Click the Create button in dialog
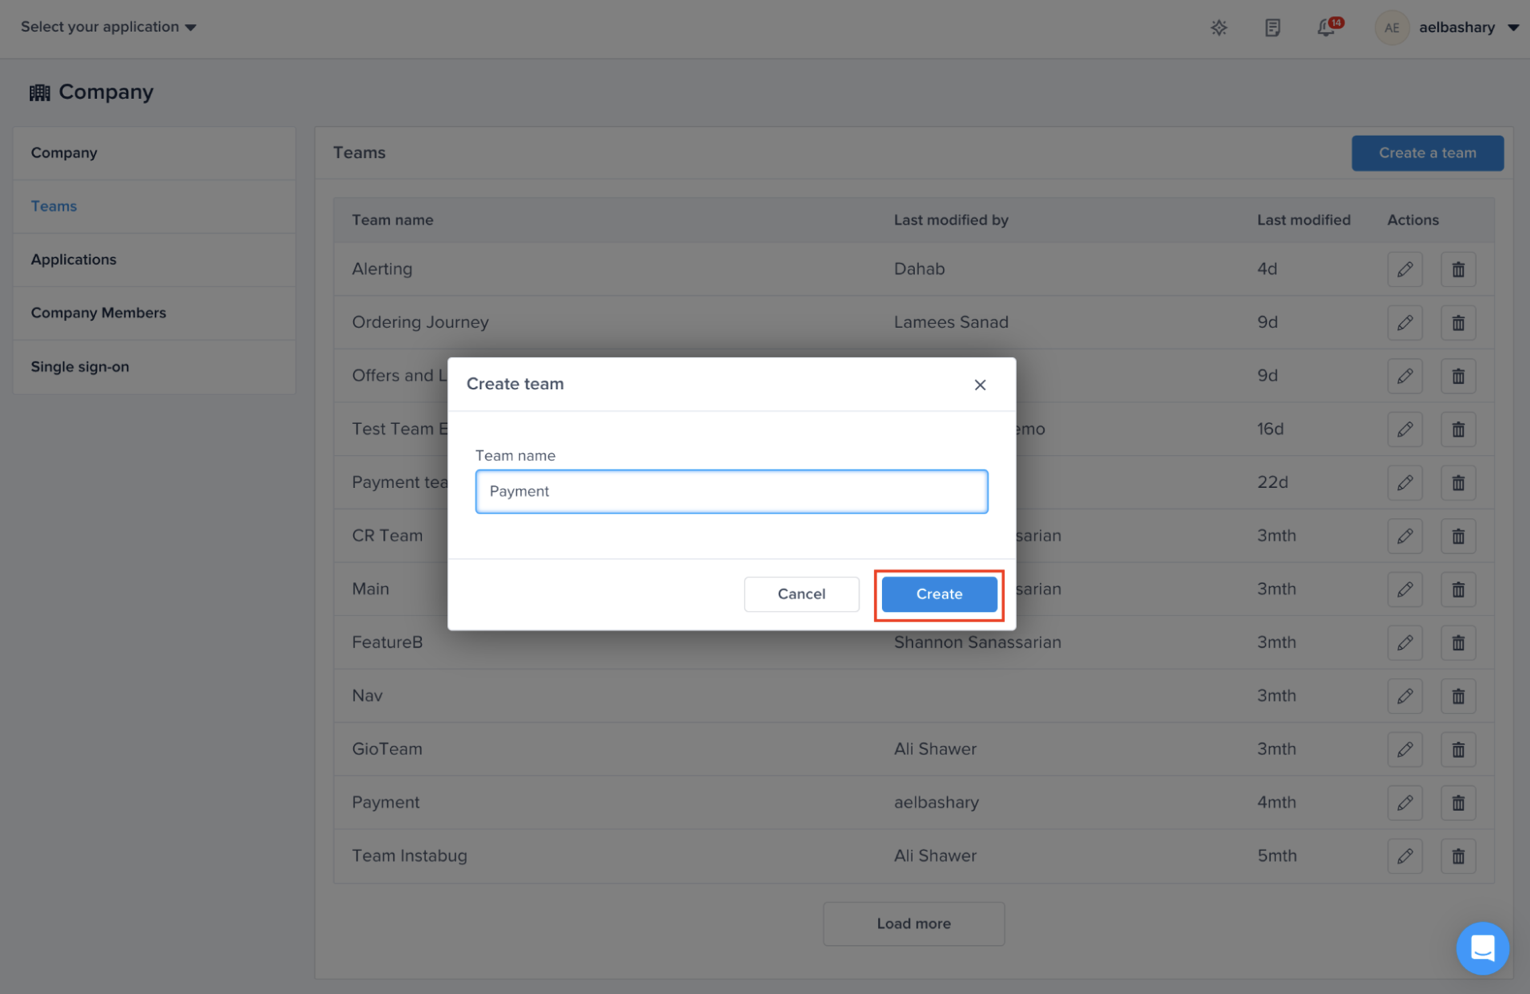The height and width of the screenshot is (994, 1530). 938,594
